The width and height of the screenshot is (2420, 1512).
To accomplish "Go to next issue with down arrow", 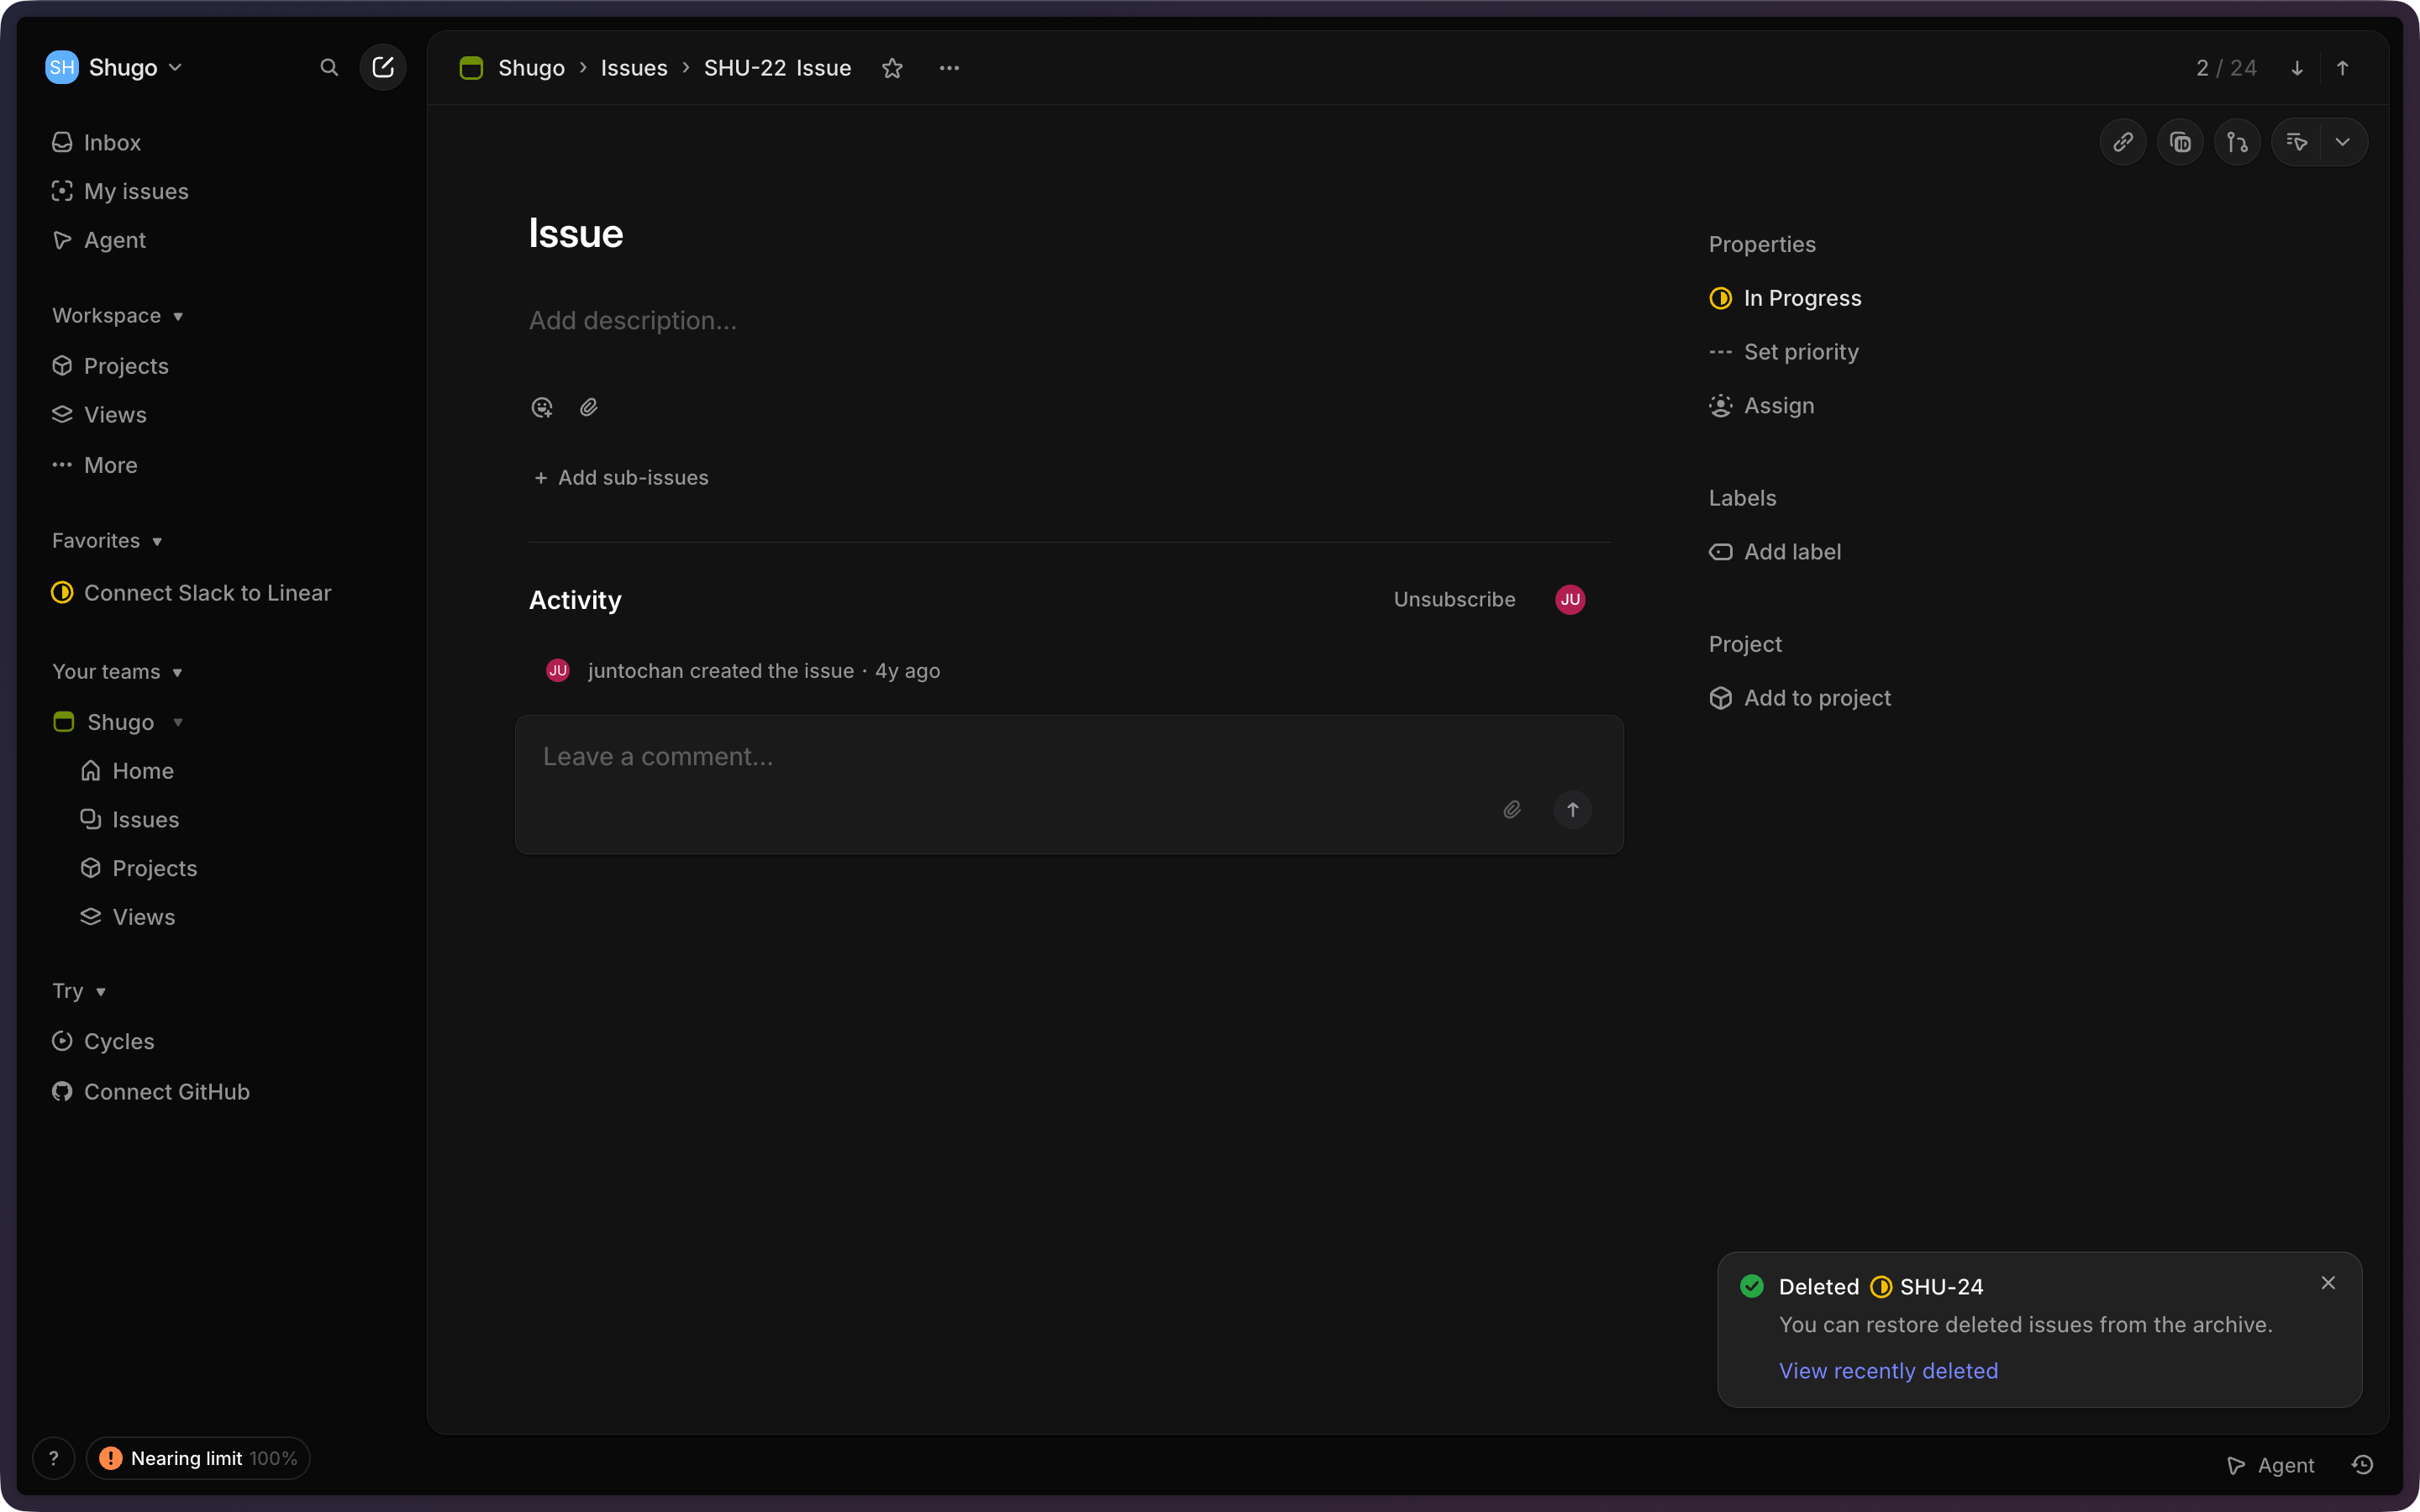I will pos(2297,68).
